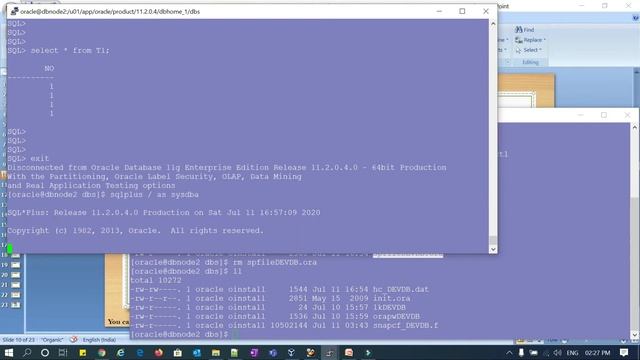Open Microsoft Teams from the taskbar
The width and height of the screenshot is (640, 360).
click(273, 353)
